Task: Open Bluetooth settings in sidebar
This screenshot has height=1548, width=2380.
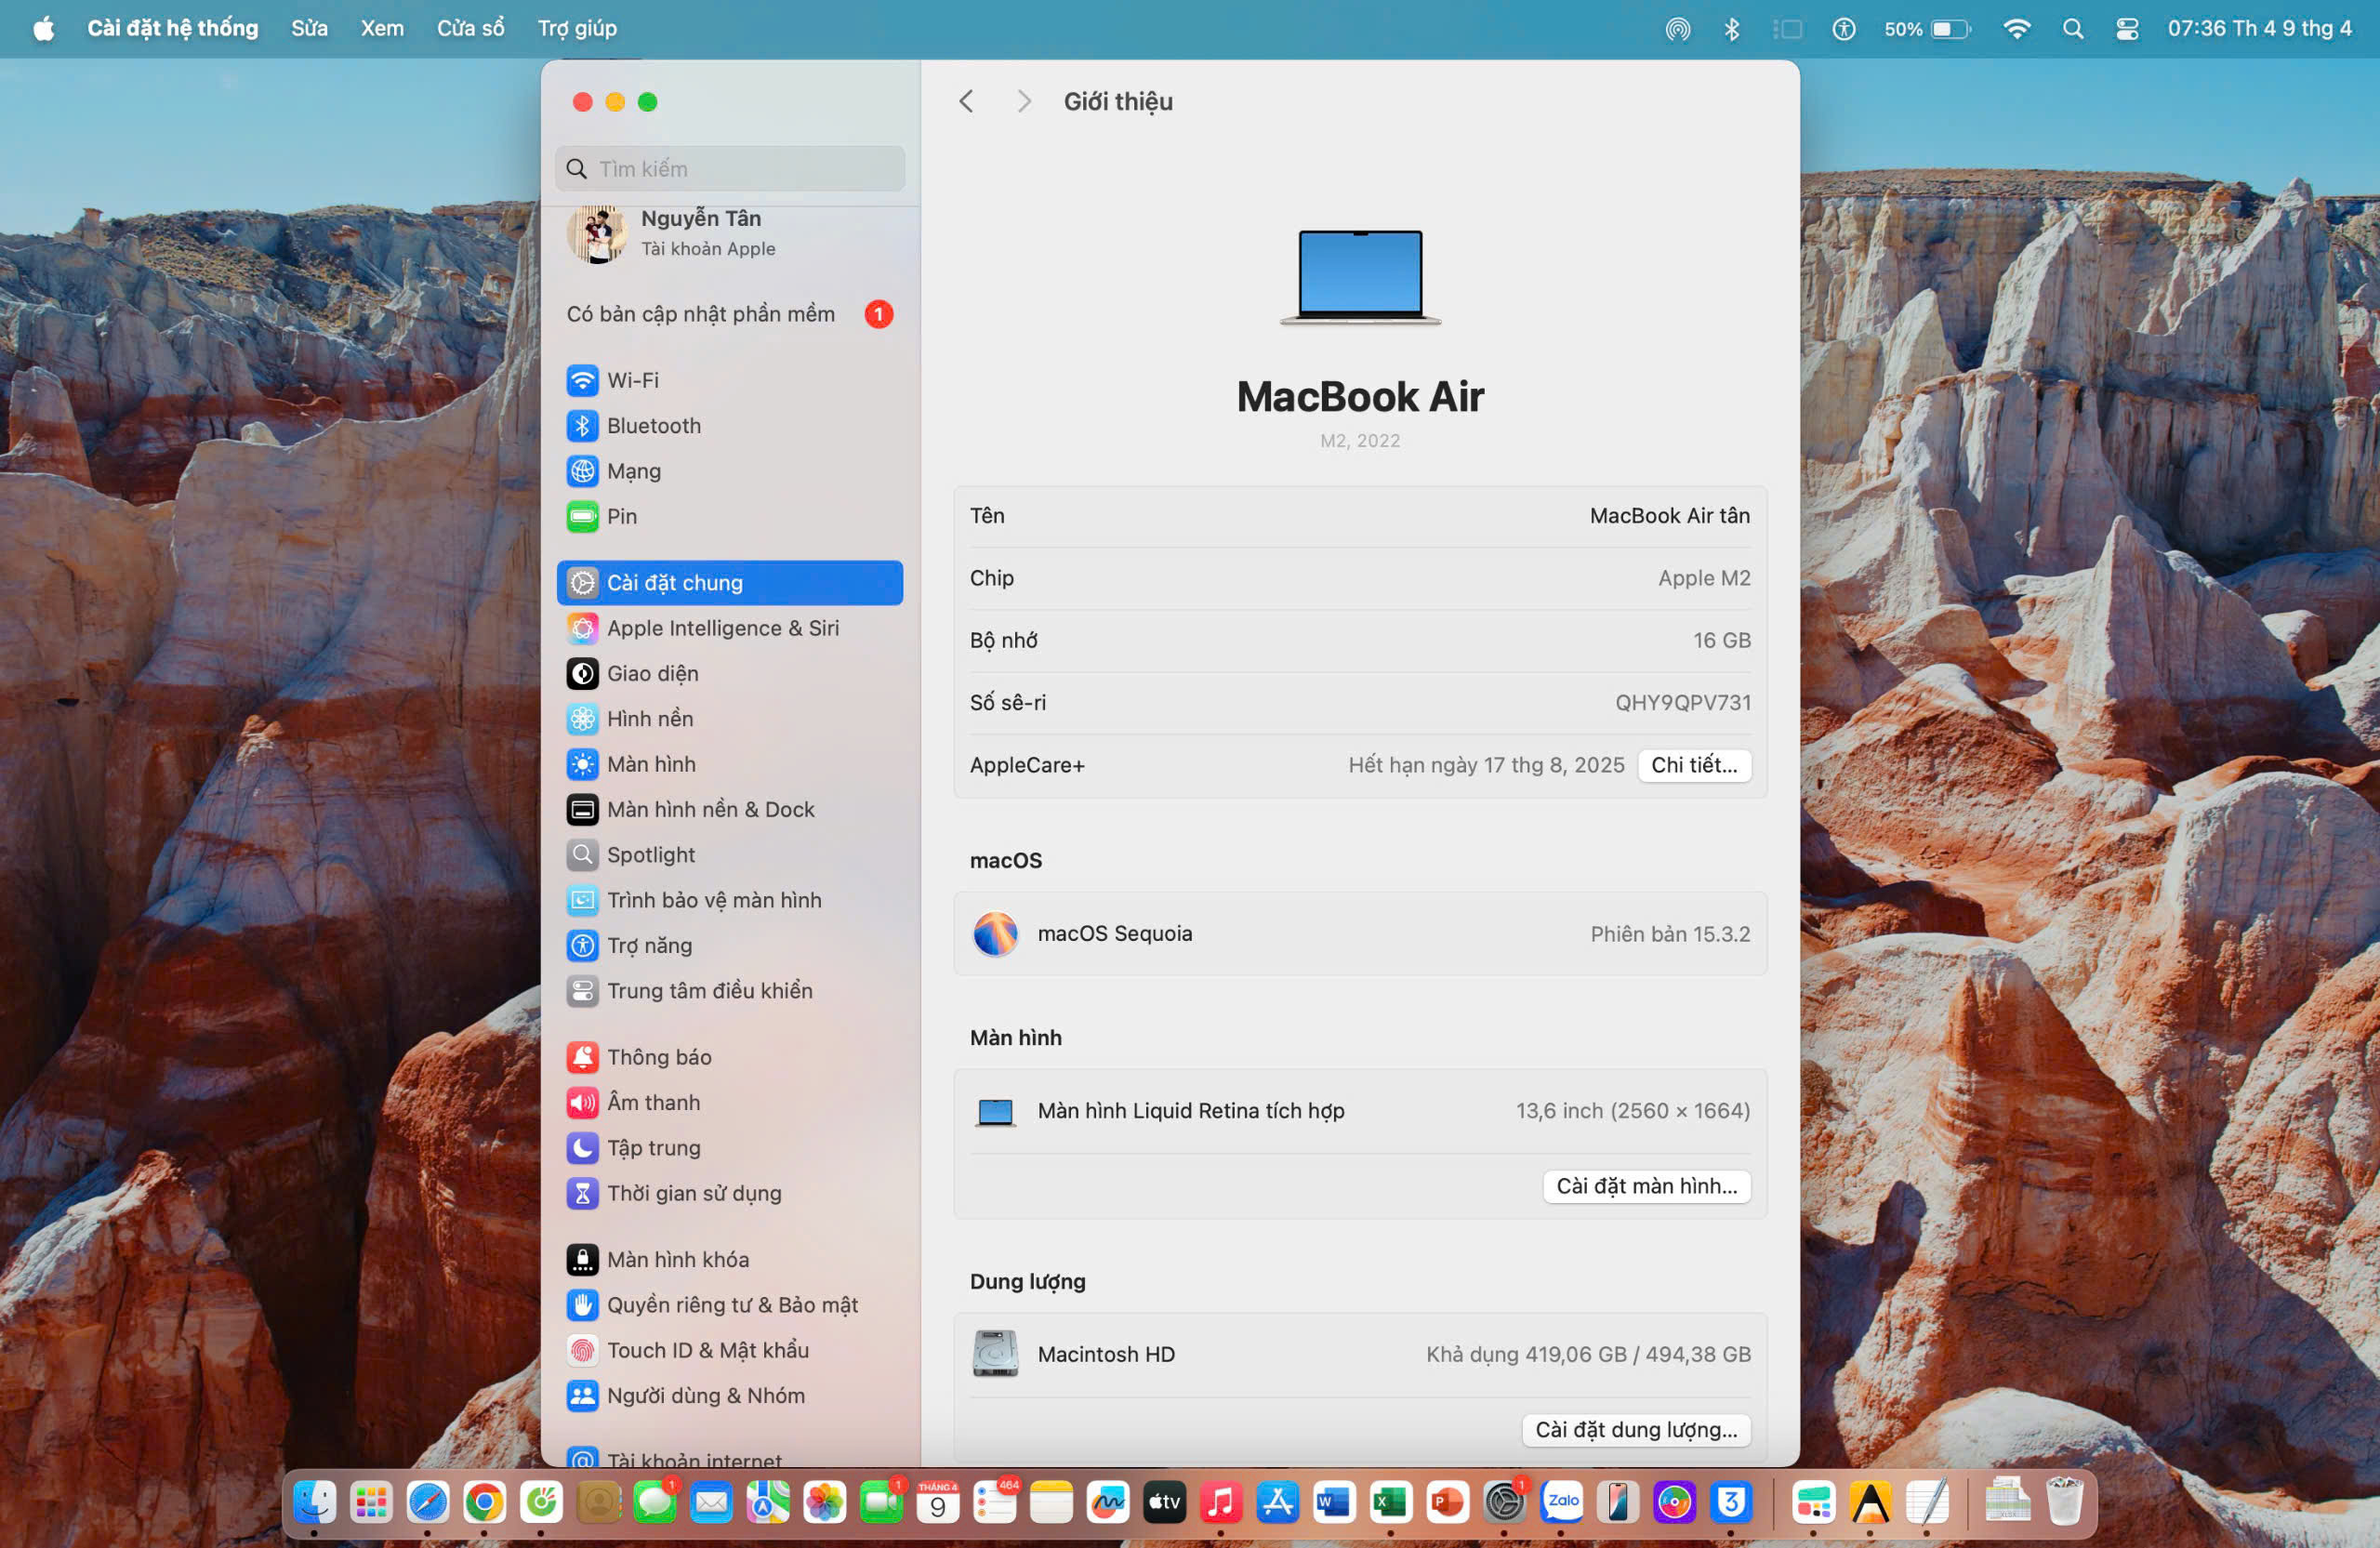Action: pos(729,426)
